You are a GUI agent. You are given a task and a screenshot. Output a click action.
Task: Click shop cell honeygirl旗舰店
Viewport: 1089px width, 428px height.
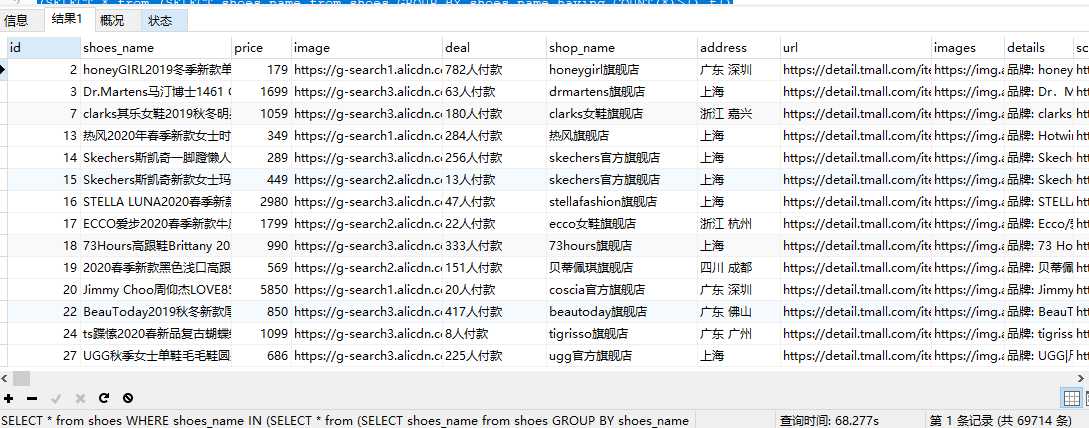click(622, 69)
